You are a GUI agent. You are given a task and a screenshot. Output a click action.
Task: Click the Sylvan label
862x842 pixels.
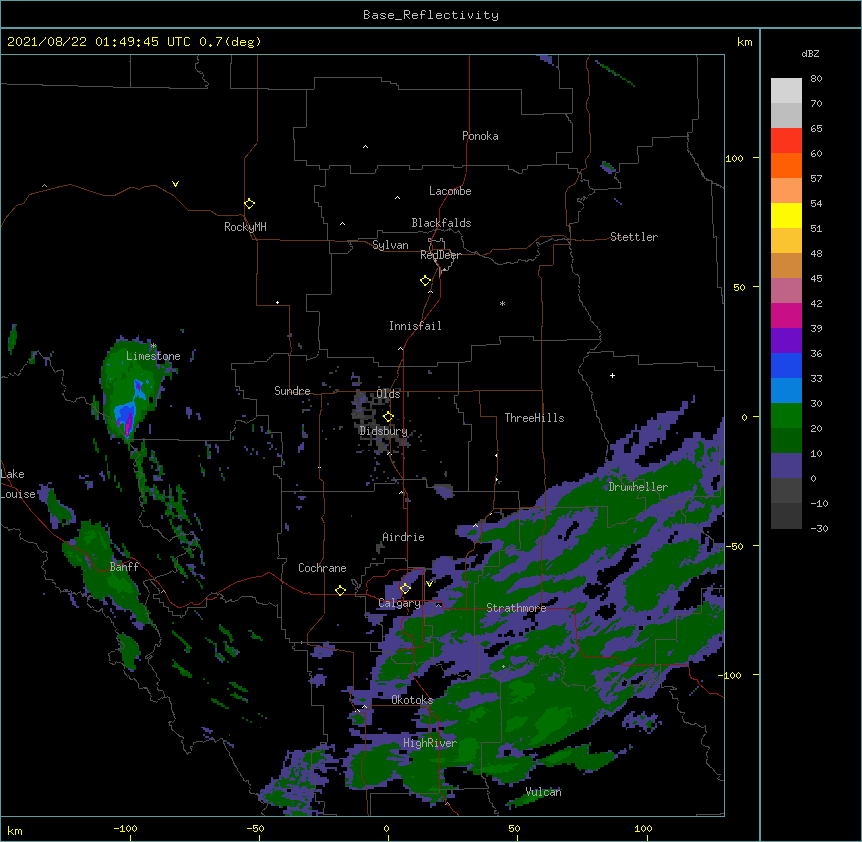coord(390,245)
